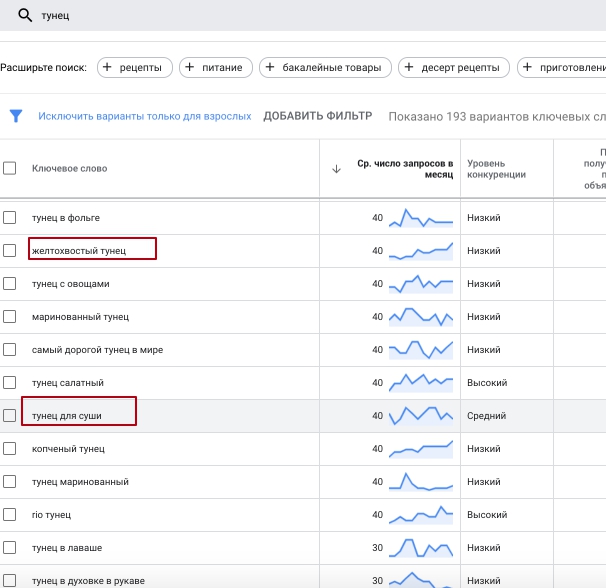Click the search magnifier icon
Viewport: 606px width, 588px height.
pyautogui.click(x=25, y=15)
